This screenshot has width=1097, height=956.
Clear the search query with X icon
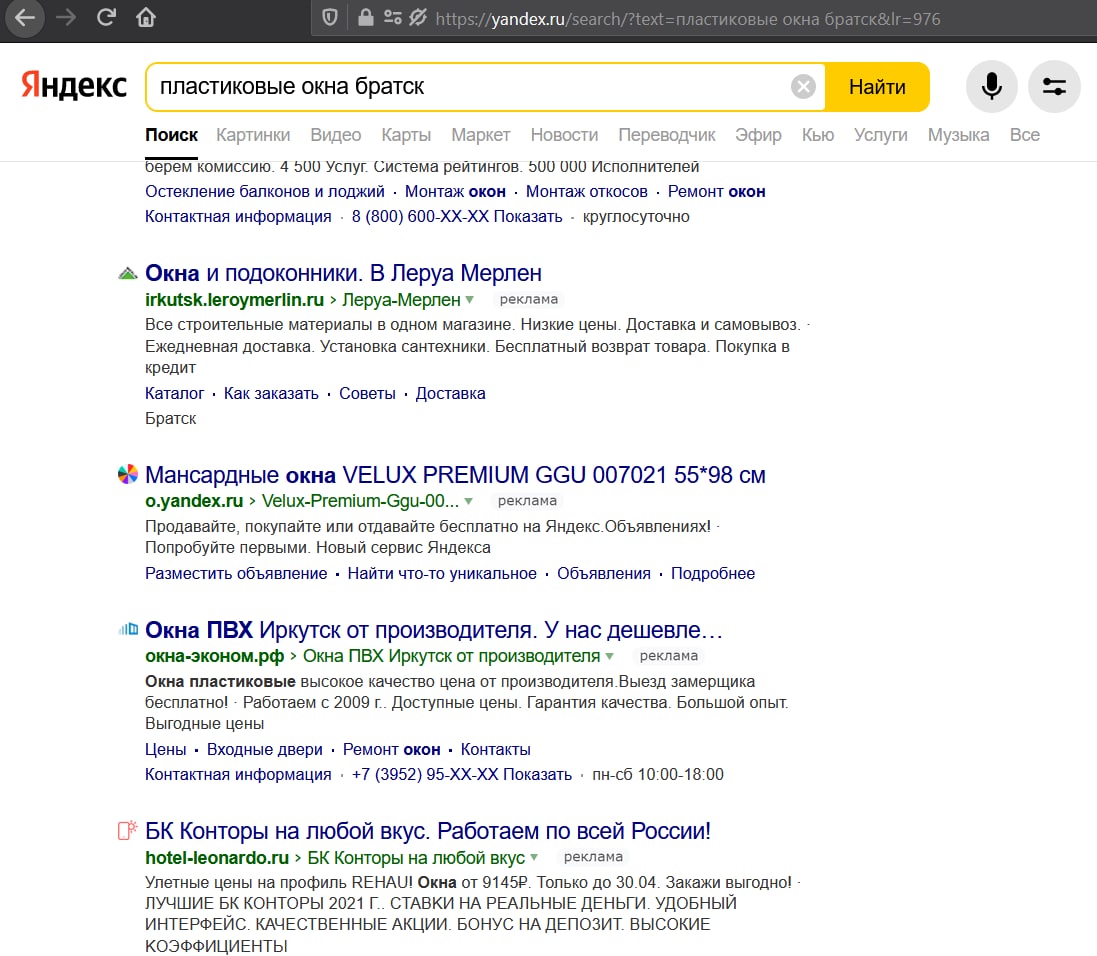pos(803,87)
